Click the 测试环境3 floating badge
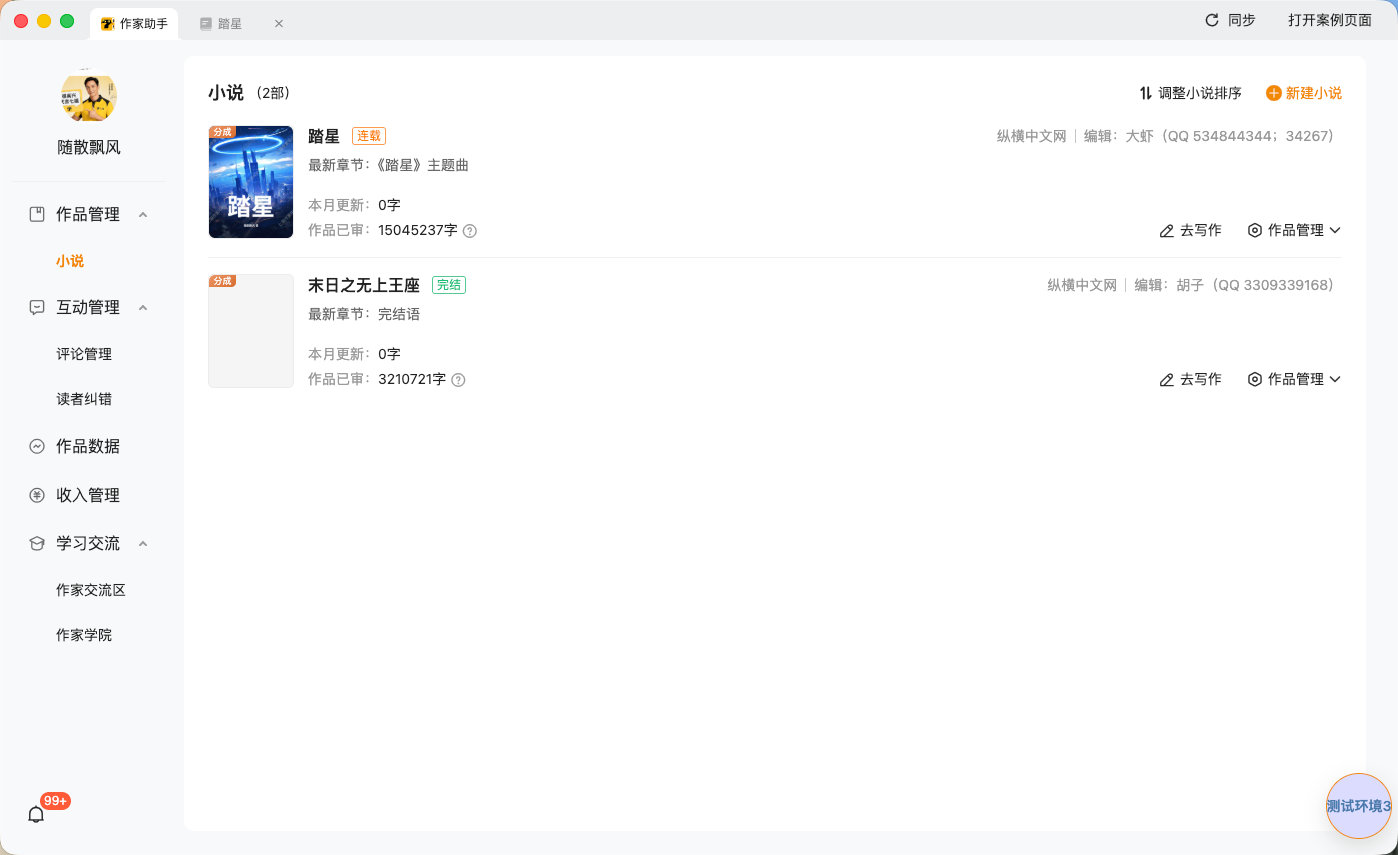1398x855 pixels. tap(1359, 806)
